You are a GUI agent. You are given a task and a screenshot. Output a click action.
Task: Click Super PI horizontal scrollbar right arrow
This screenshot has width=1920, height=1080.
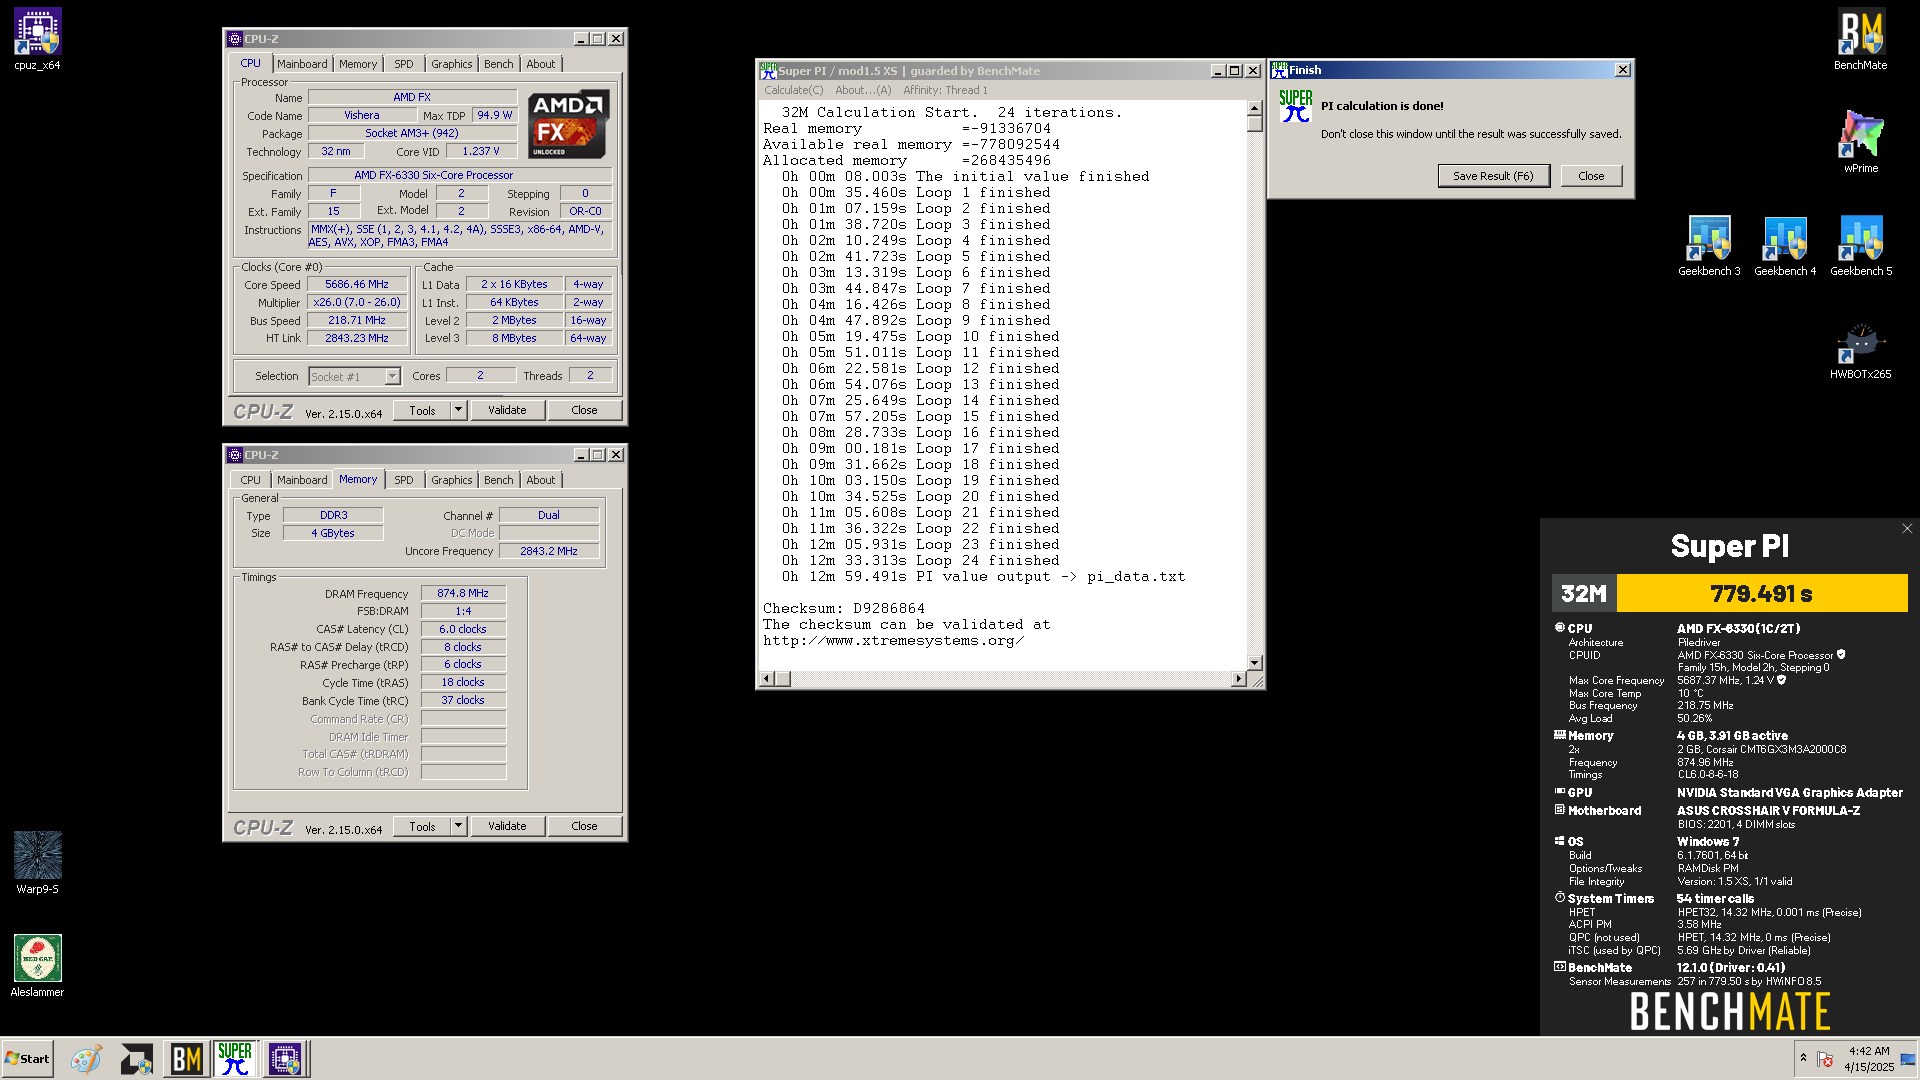pos(1238,679)
